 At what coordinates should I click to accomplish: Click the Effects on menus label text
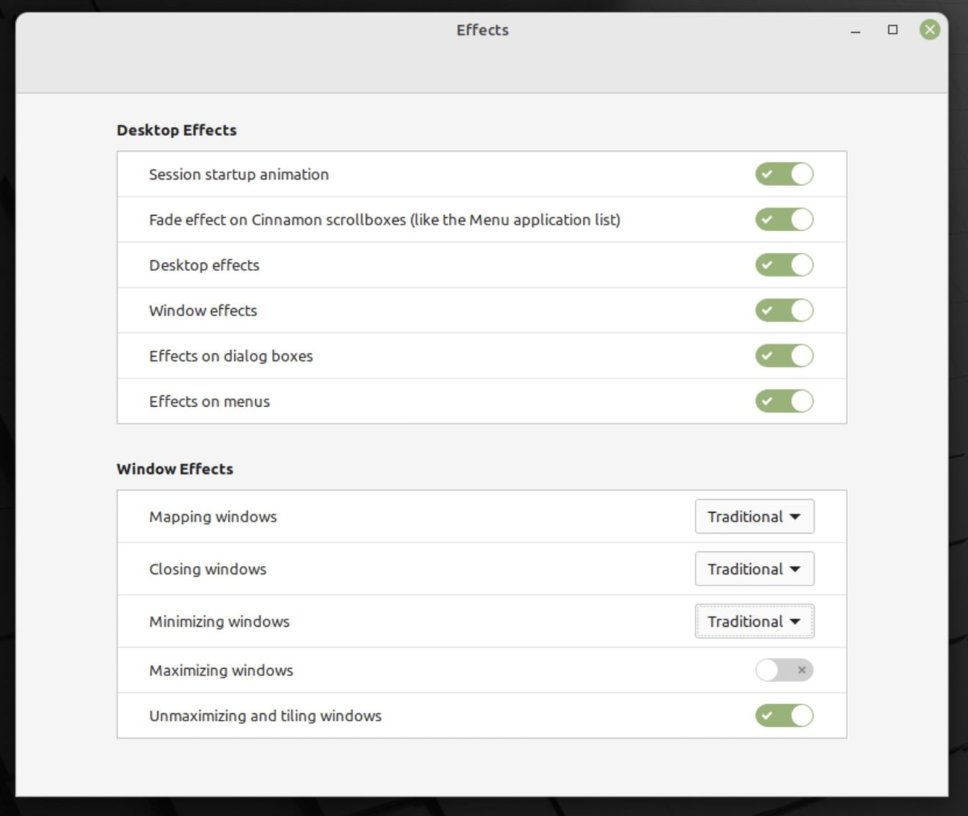tap(209, 402)
